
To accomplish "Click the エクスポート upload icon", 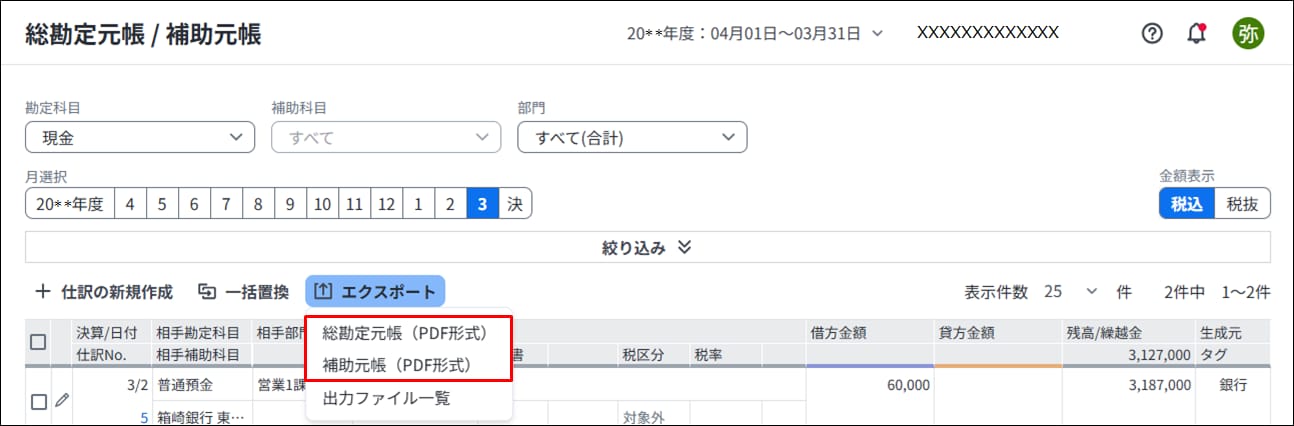I will [x=323, y=292].
